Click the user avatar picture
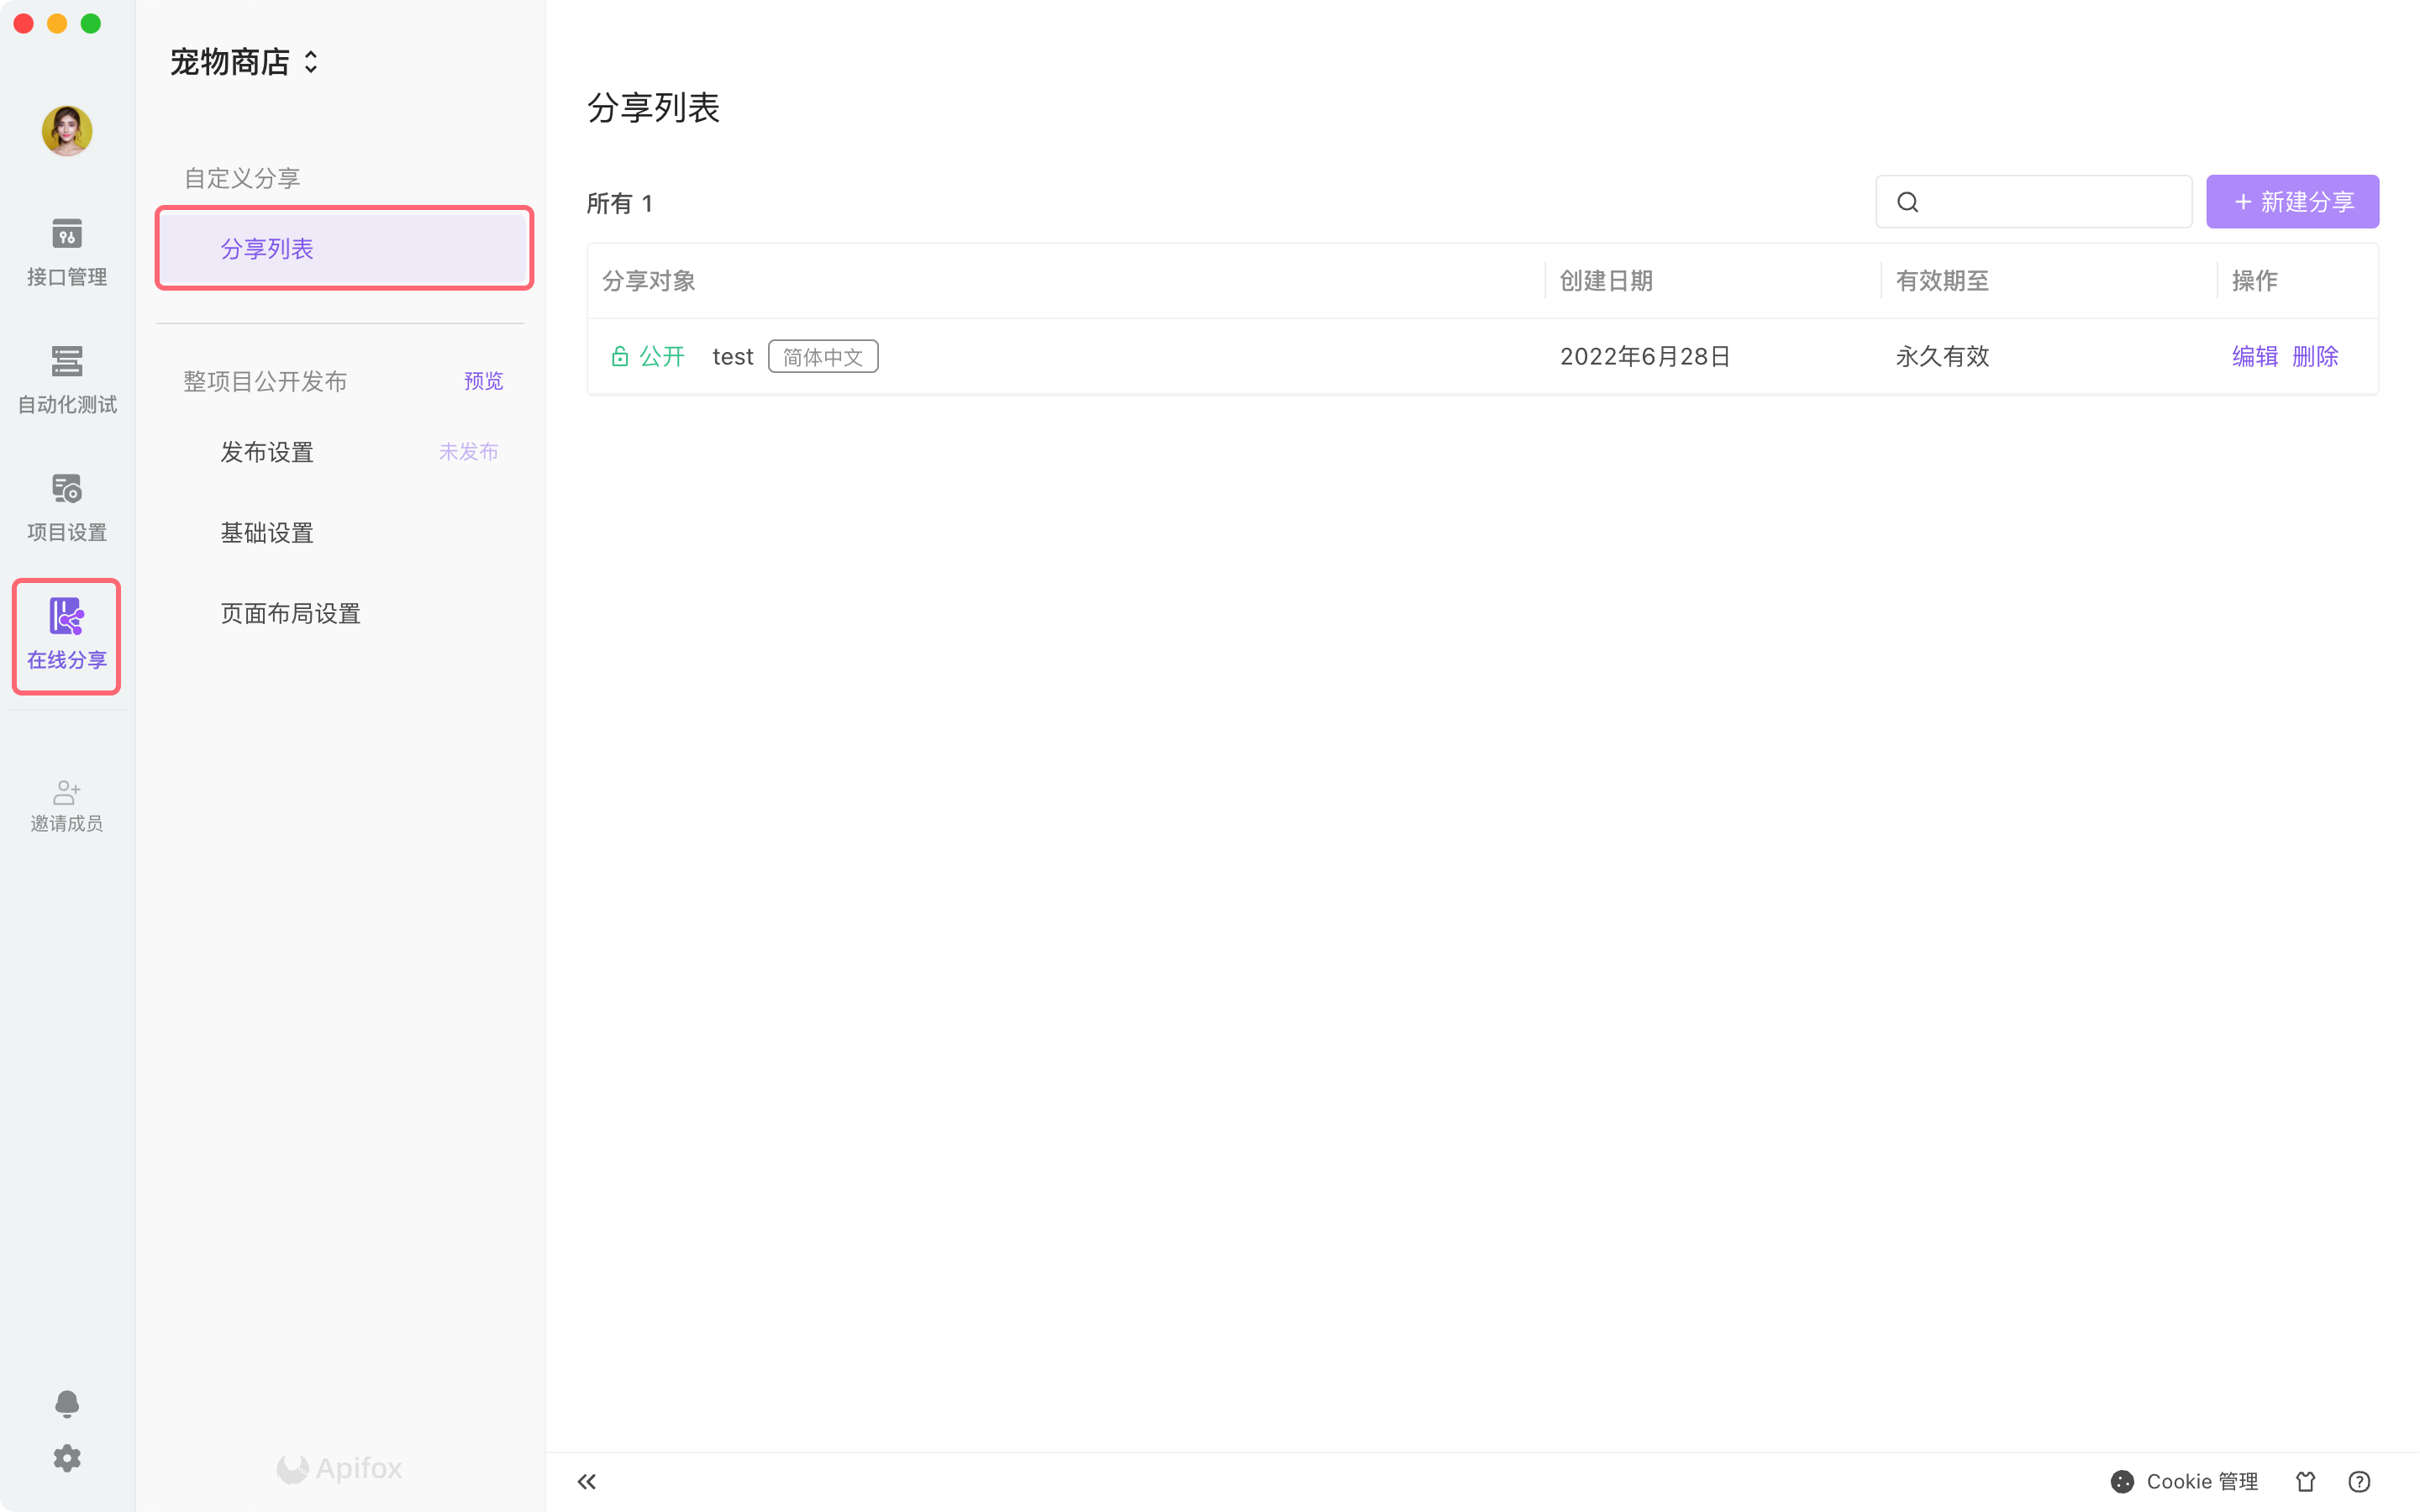 [66, 131]
